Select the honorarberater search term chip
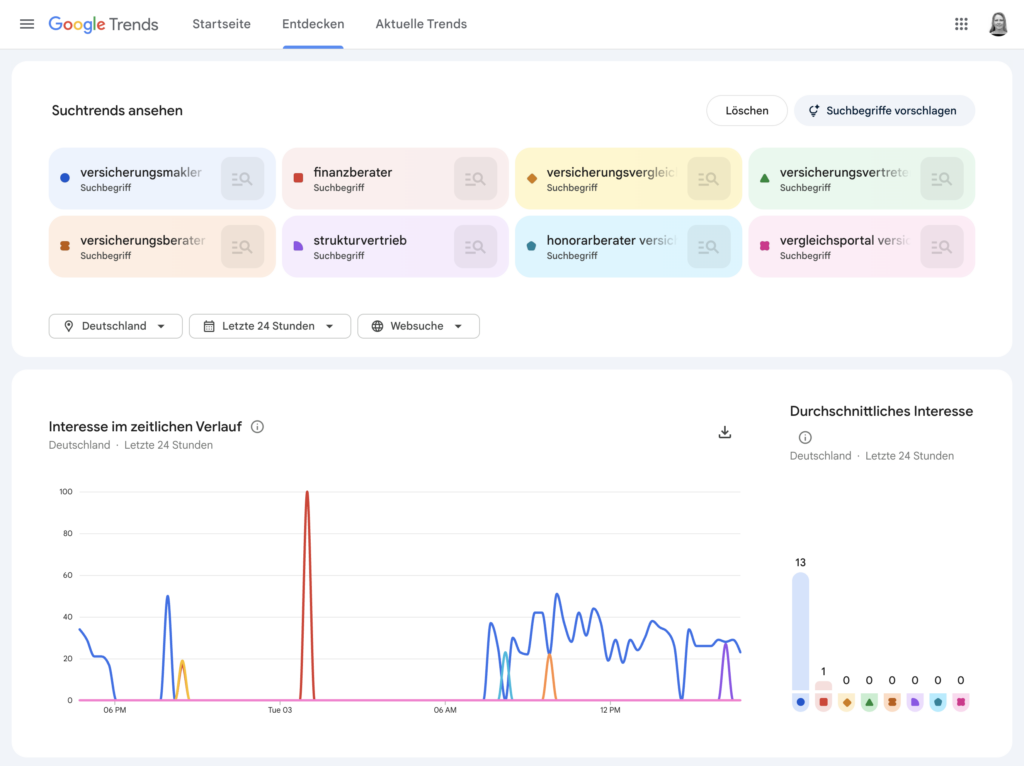1024x766 pixels. click(x=600, y=246)
